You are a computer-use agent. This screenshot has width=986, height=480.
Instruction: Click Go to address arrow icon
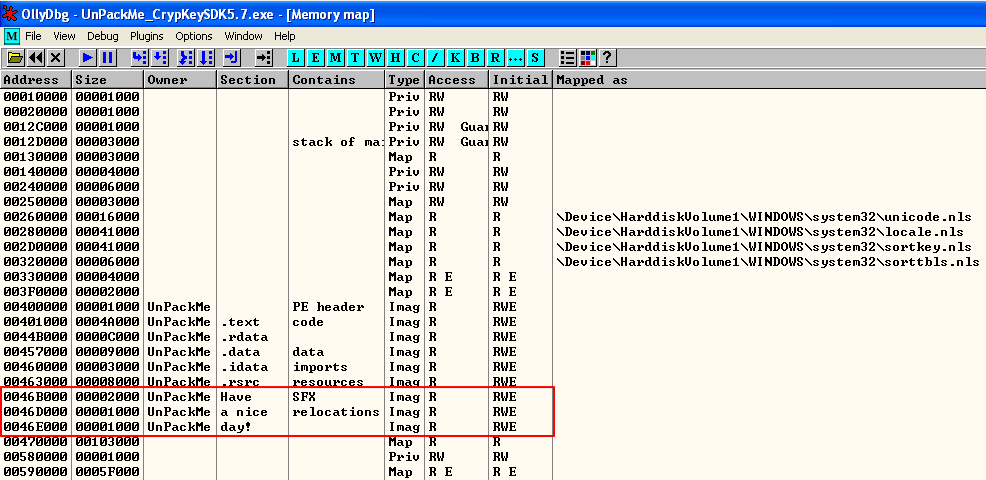[x=263, y=58]
